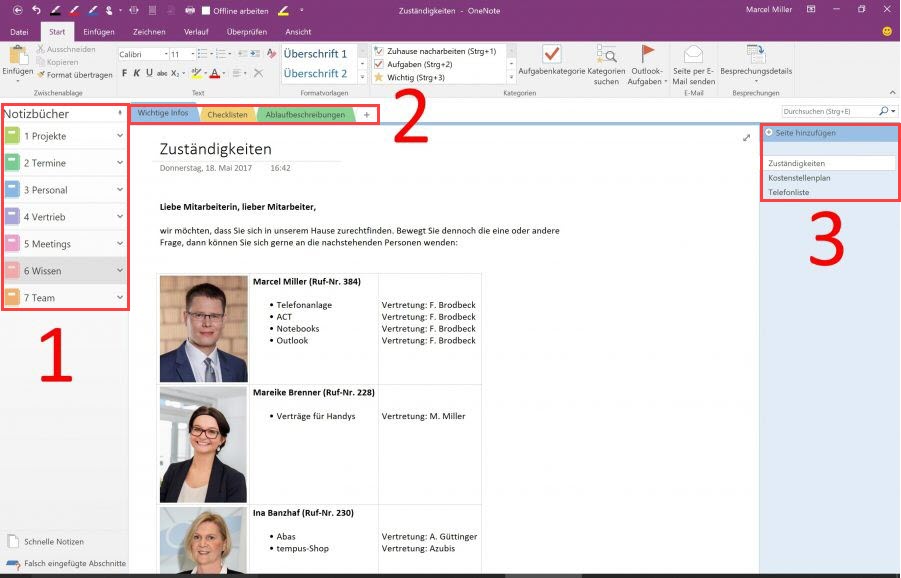Image resolution: width=901 pixels, height=578 pixels.
Task: Expand the 1 Projekte notebook chevron
Action: coord(120,136)
